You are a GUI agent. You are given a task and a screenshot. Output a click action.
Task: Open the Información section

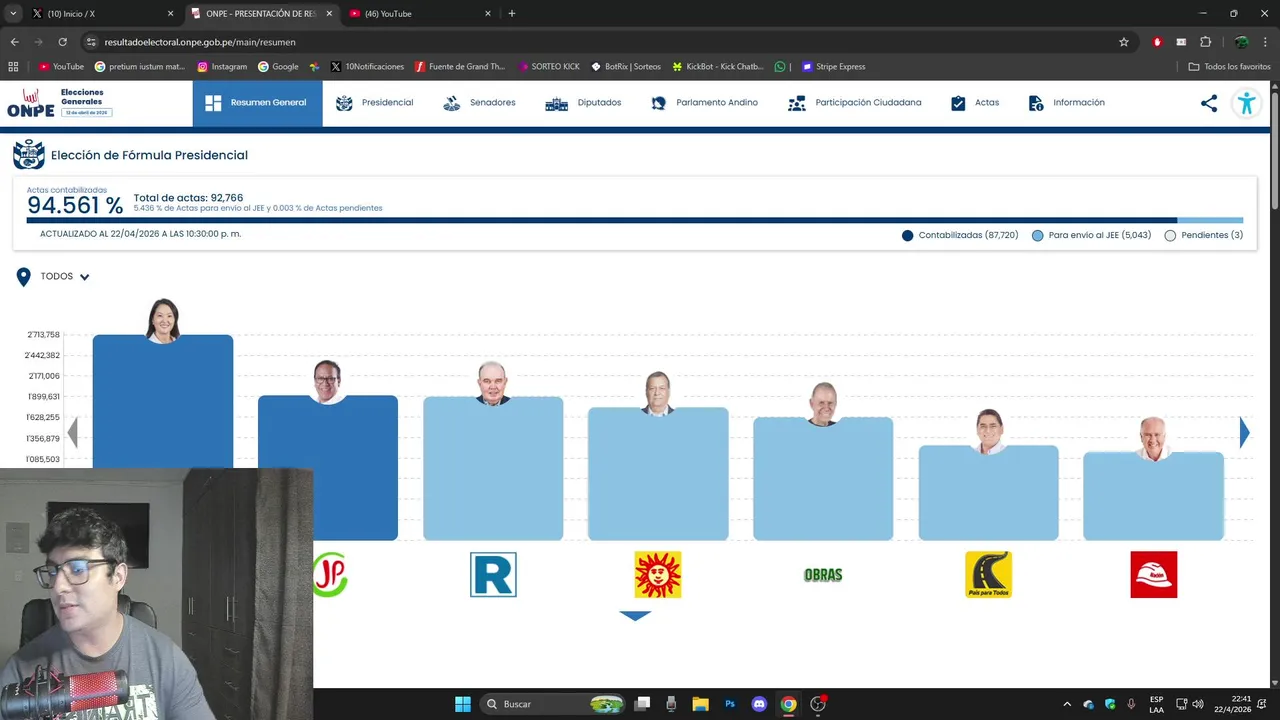pos(1066,103)
